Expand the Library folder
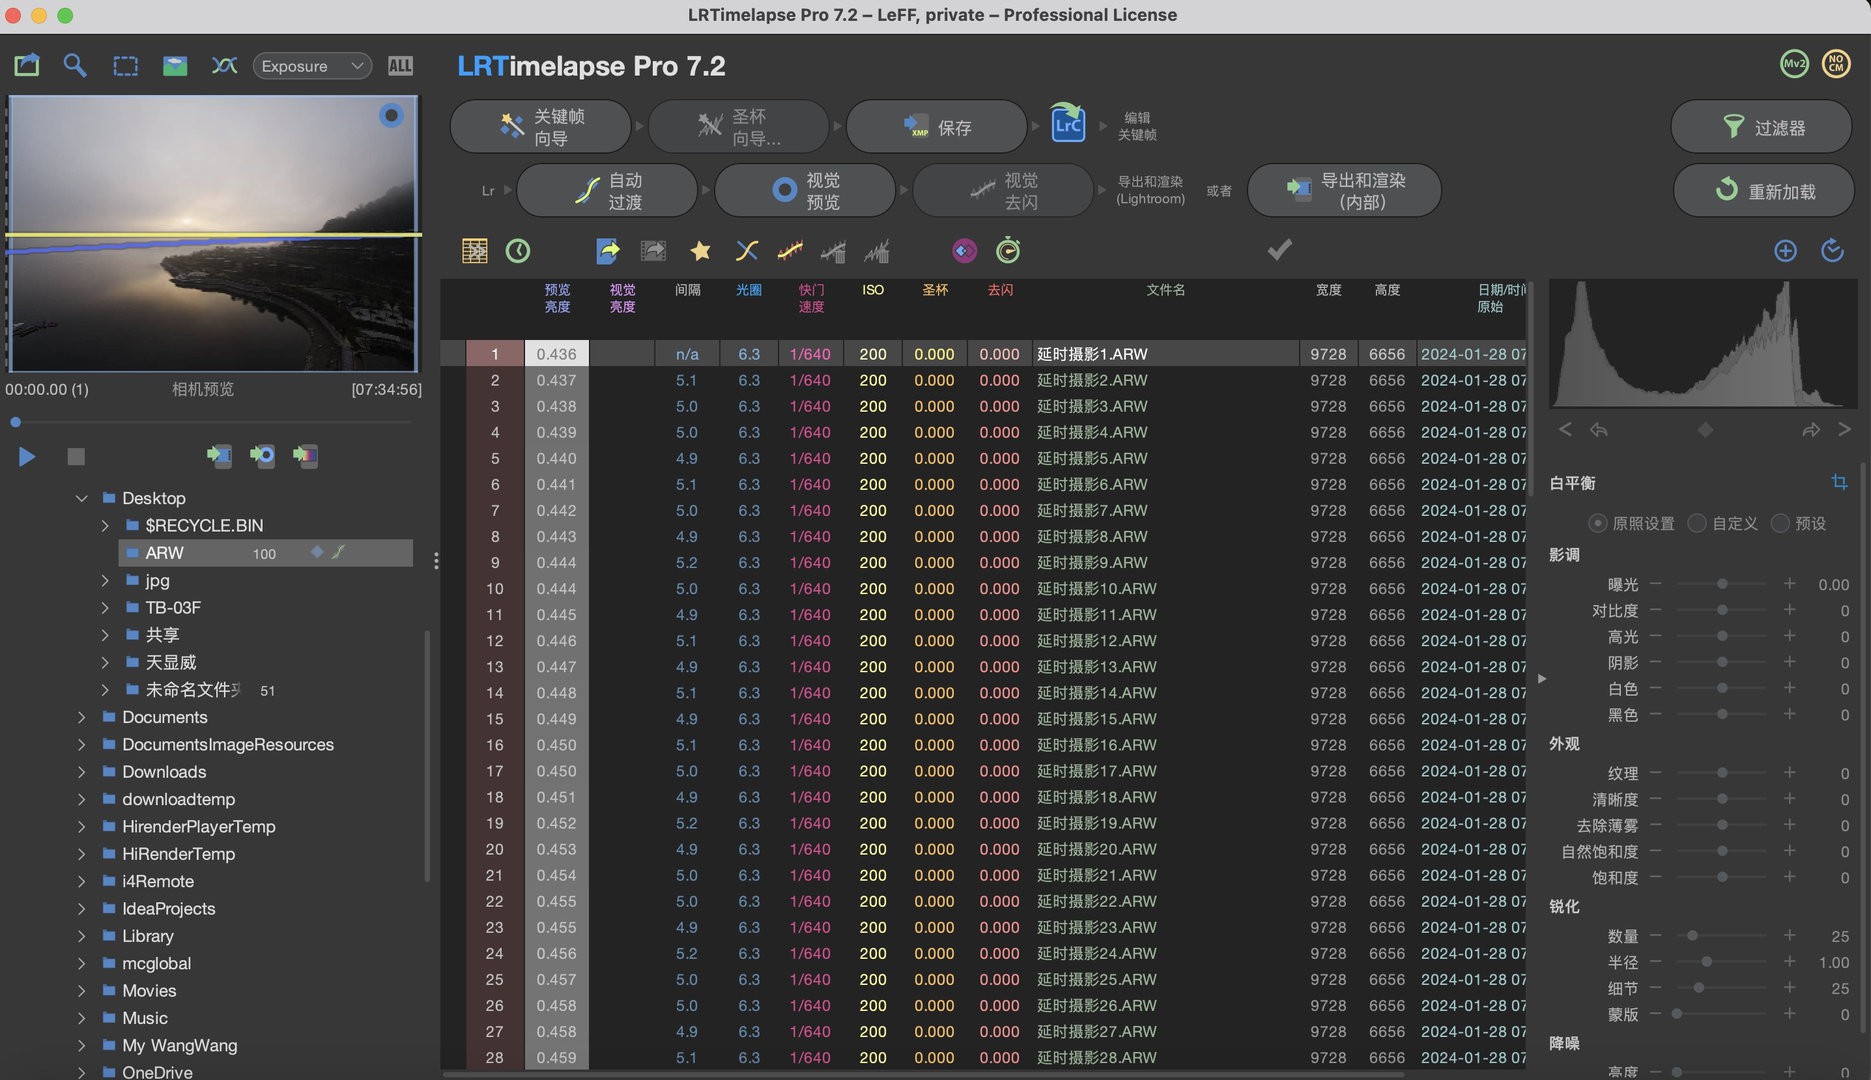 click(82, 936)
